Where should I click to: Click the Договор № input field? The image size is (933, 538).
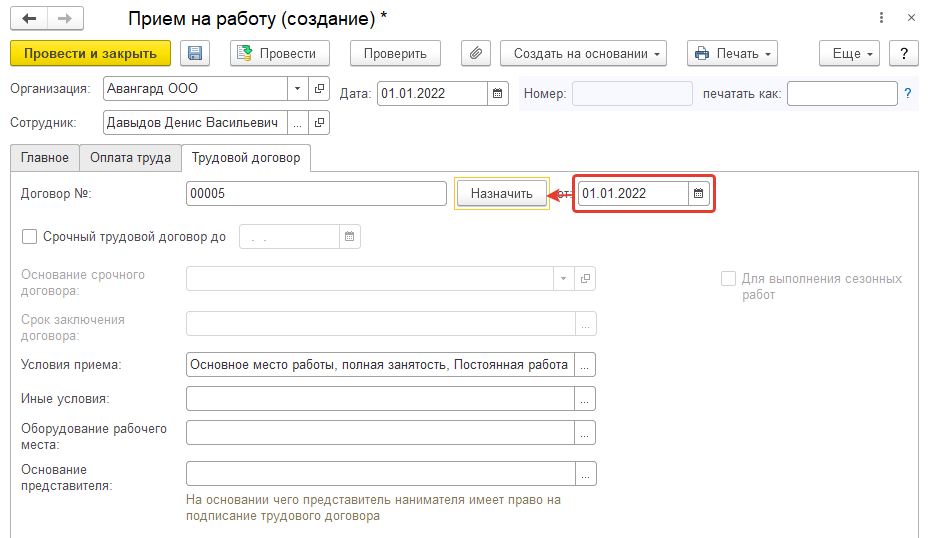316,194
